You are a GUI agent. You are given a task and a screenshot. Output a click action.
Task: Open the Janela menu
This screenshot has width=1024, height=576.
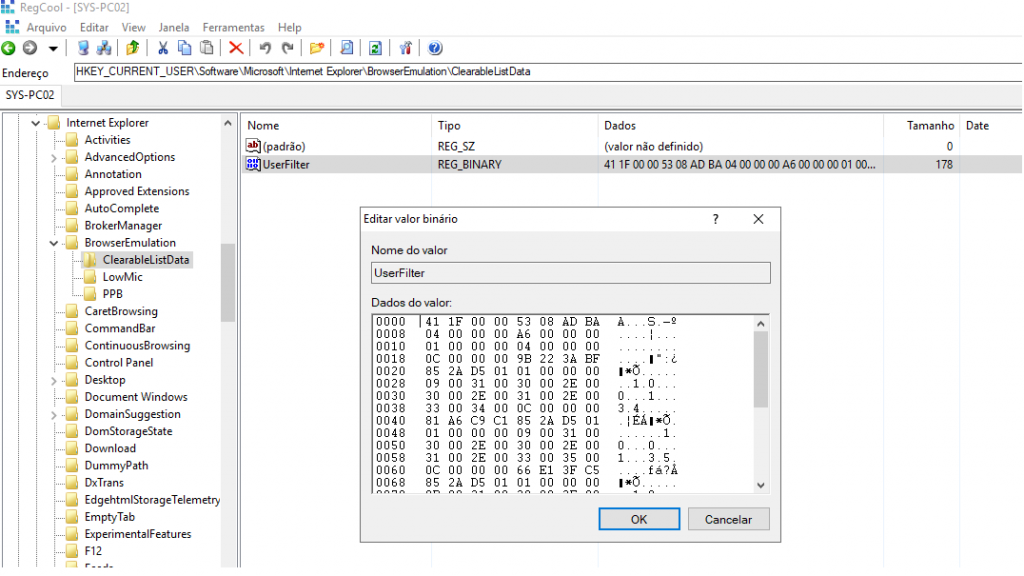pyautogui.click(x=174, y=27)
